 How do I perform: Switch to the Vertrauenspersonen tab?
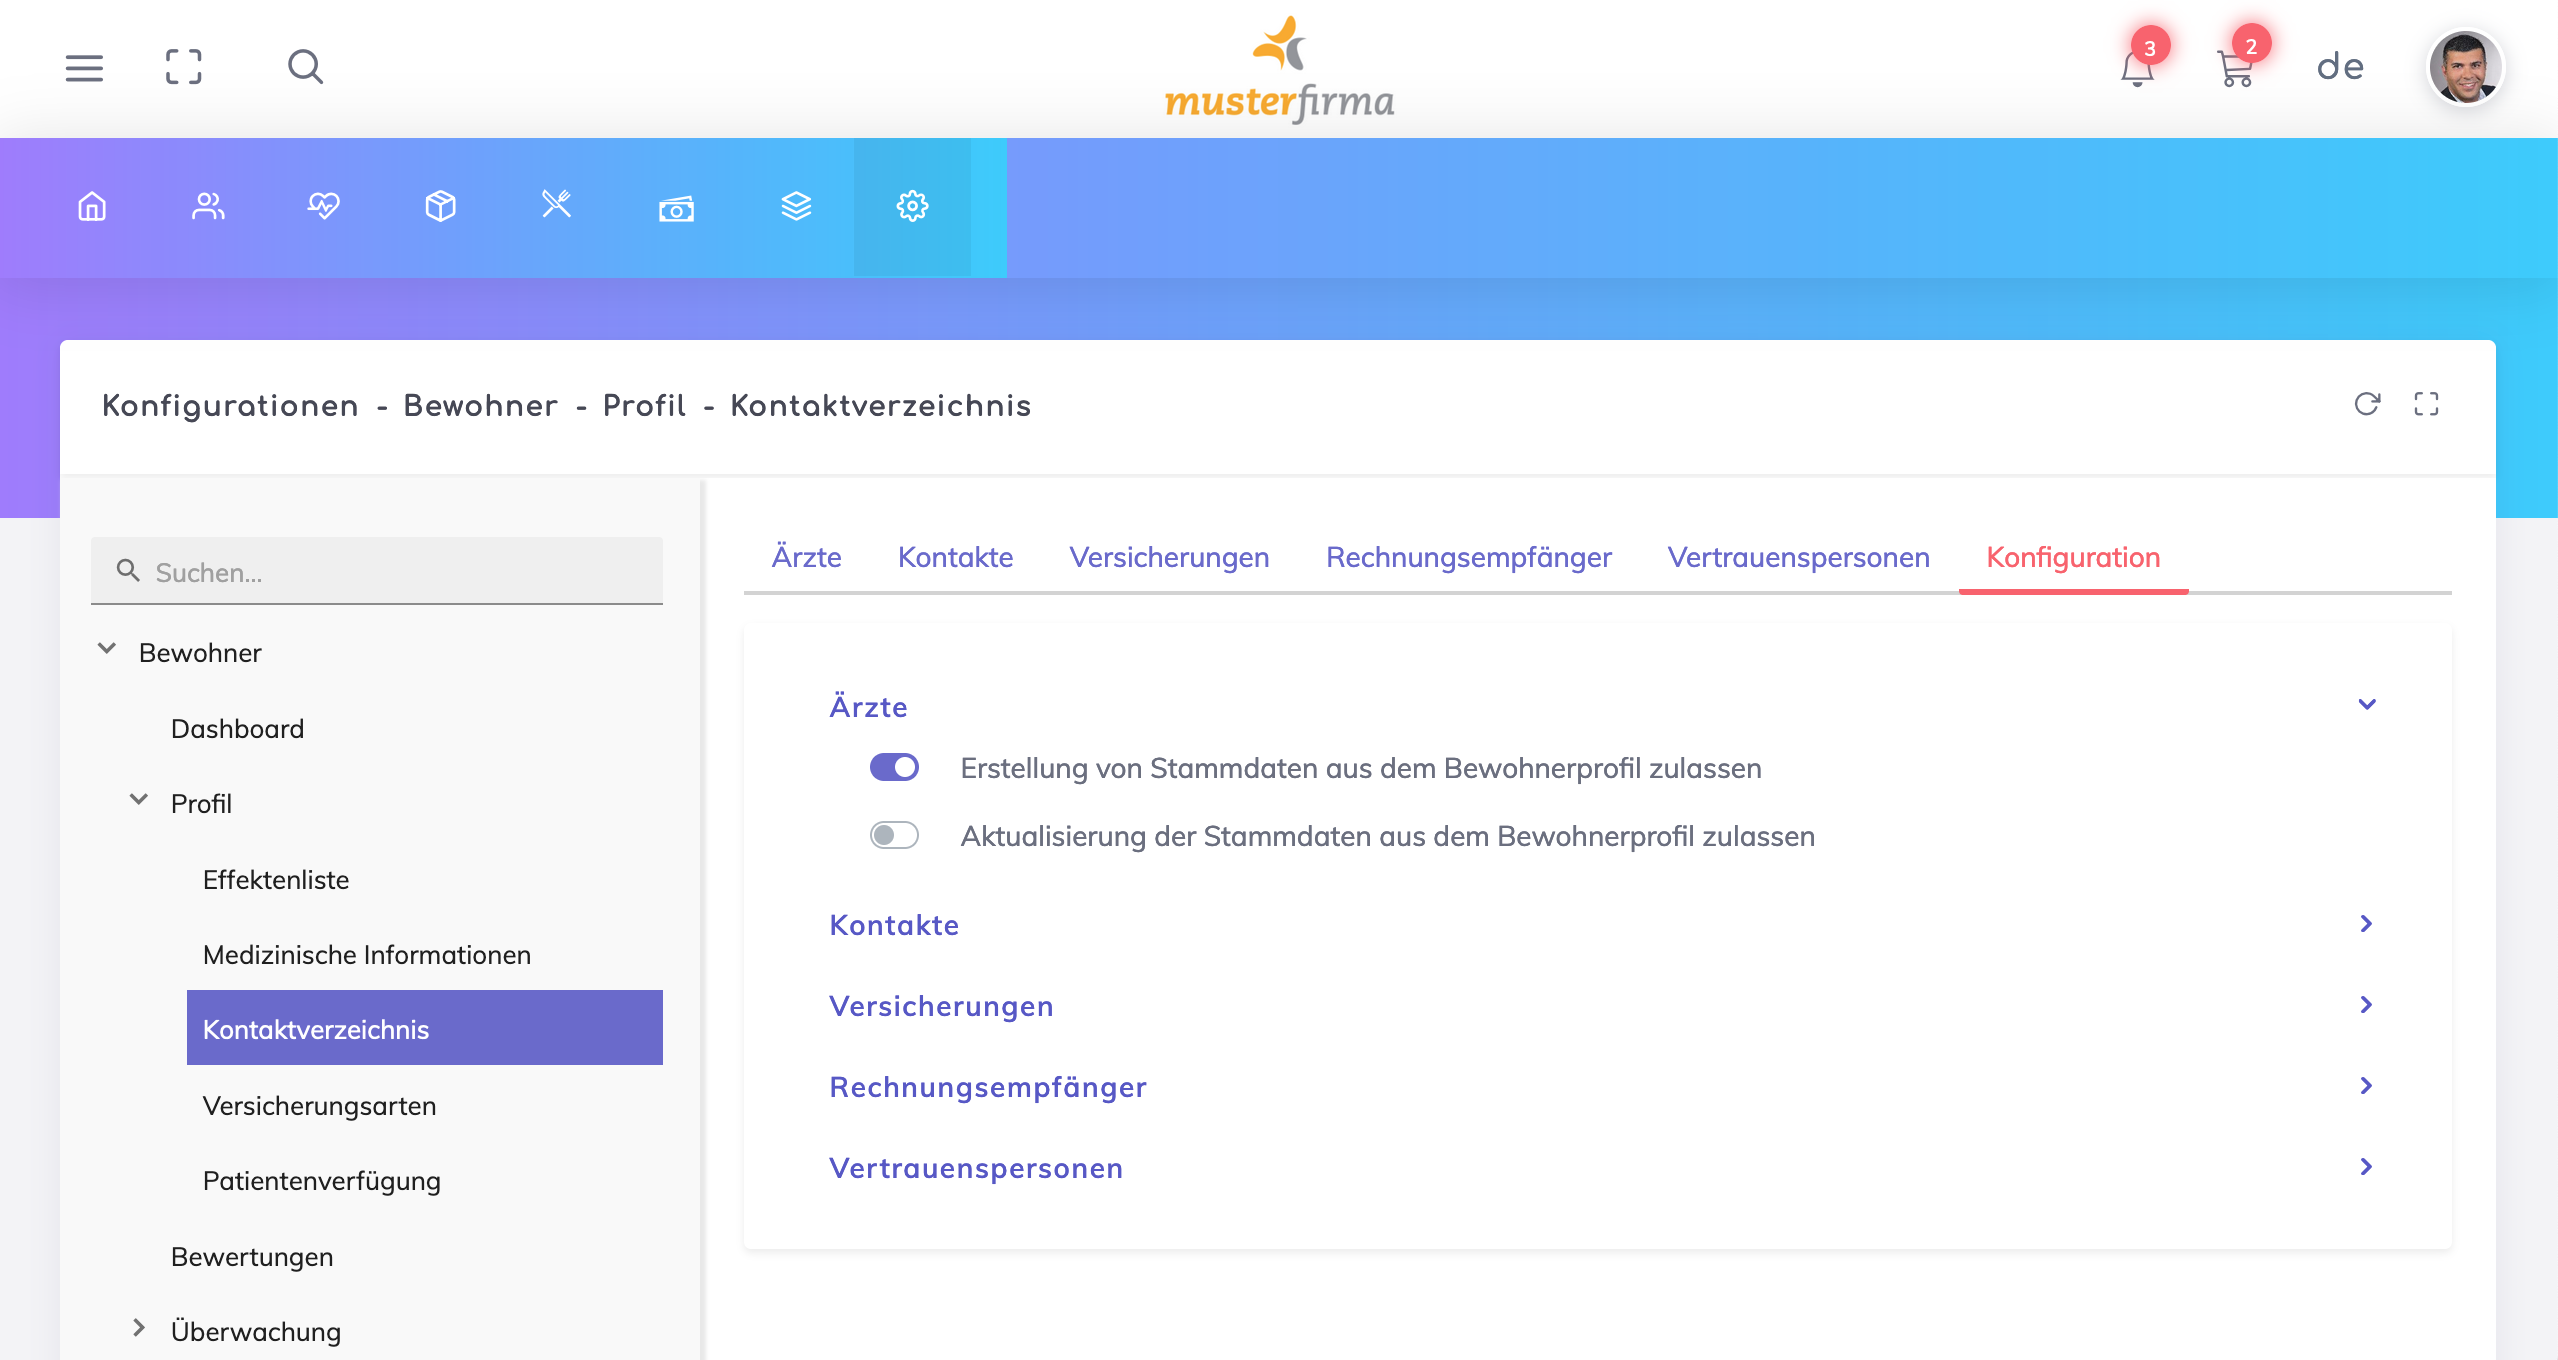click(x=1798, y=557)
